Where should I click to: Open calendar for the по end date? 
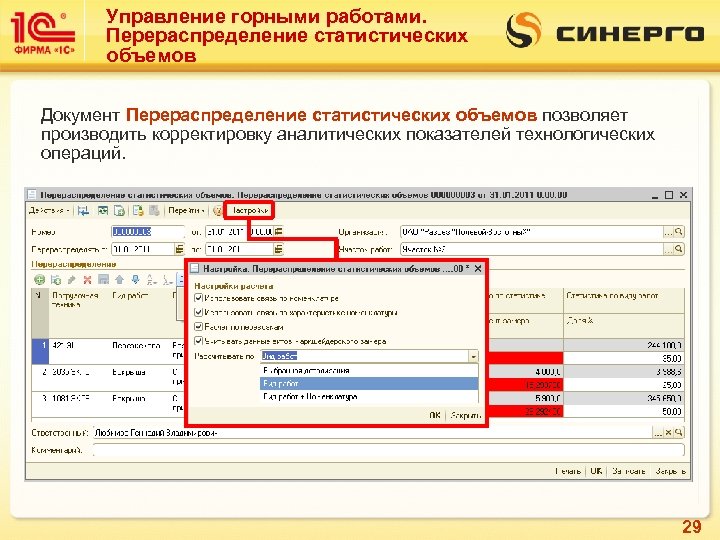coord(278,249)
